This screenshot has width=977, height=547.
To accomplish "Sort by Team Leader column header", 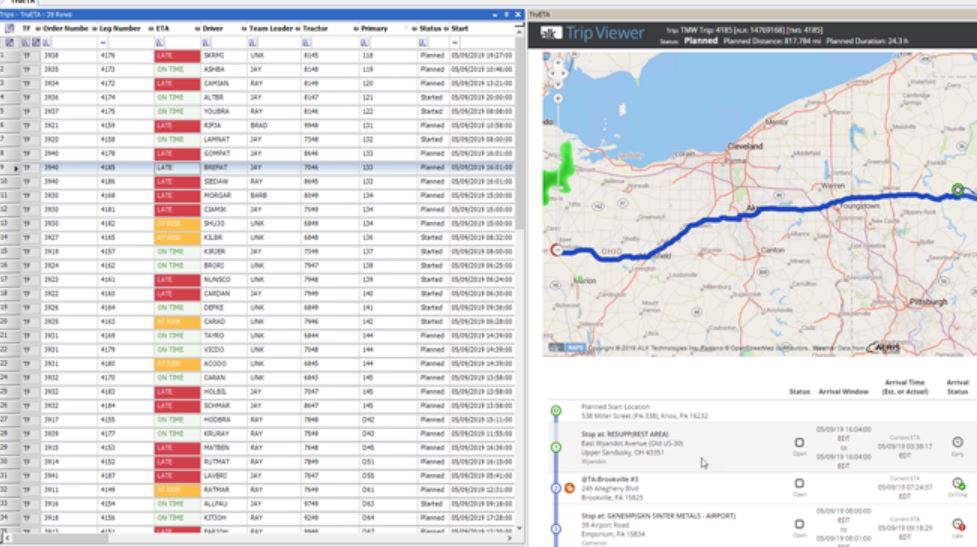I will click(270, 29).
